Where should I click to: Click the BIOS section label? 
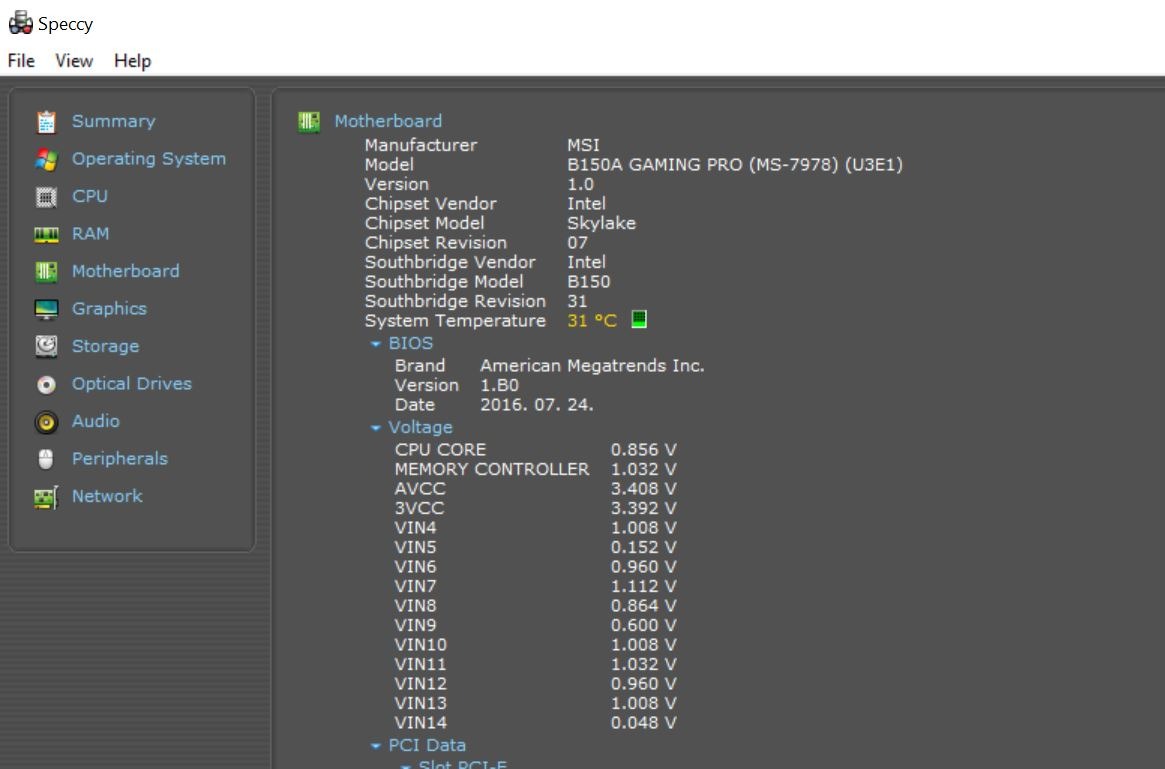click(410, 343)
